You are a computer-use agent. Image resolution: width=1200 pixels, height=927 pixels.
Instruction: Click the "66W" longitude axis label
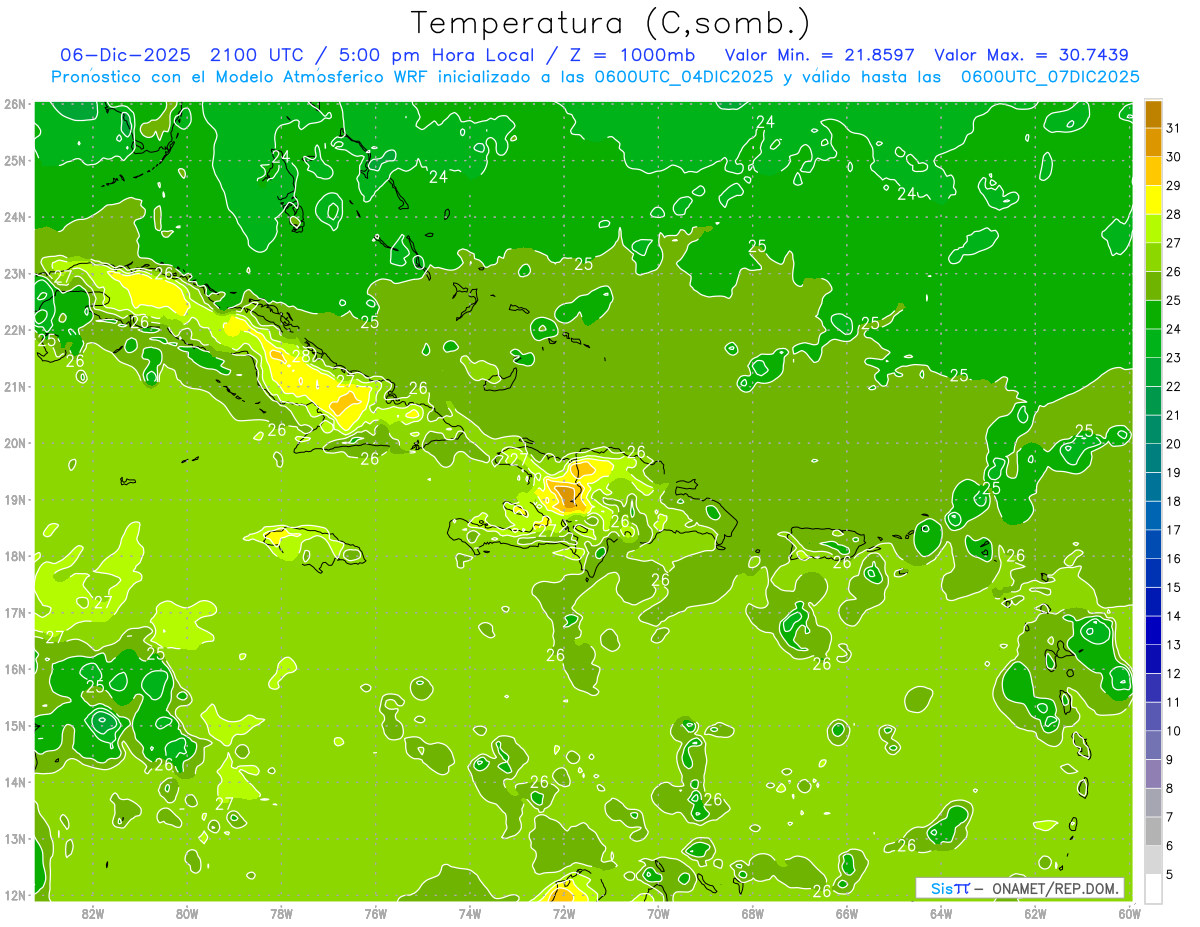(x=847, y=913)
